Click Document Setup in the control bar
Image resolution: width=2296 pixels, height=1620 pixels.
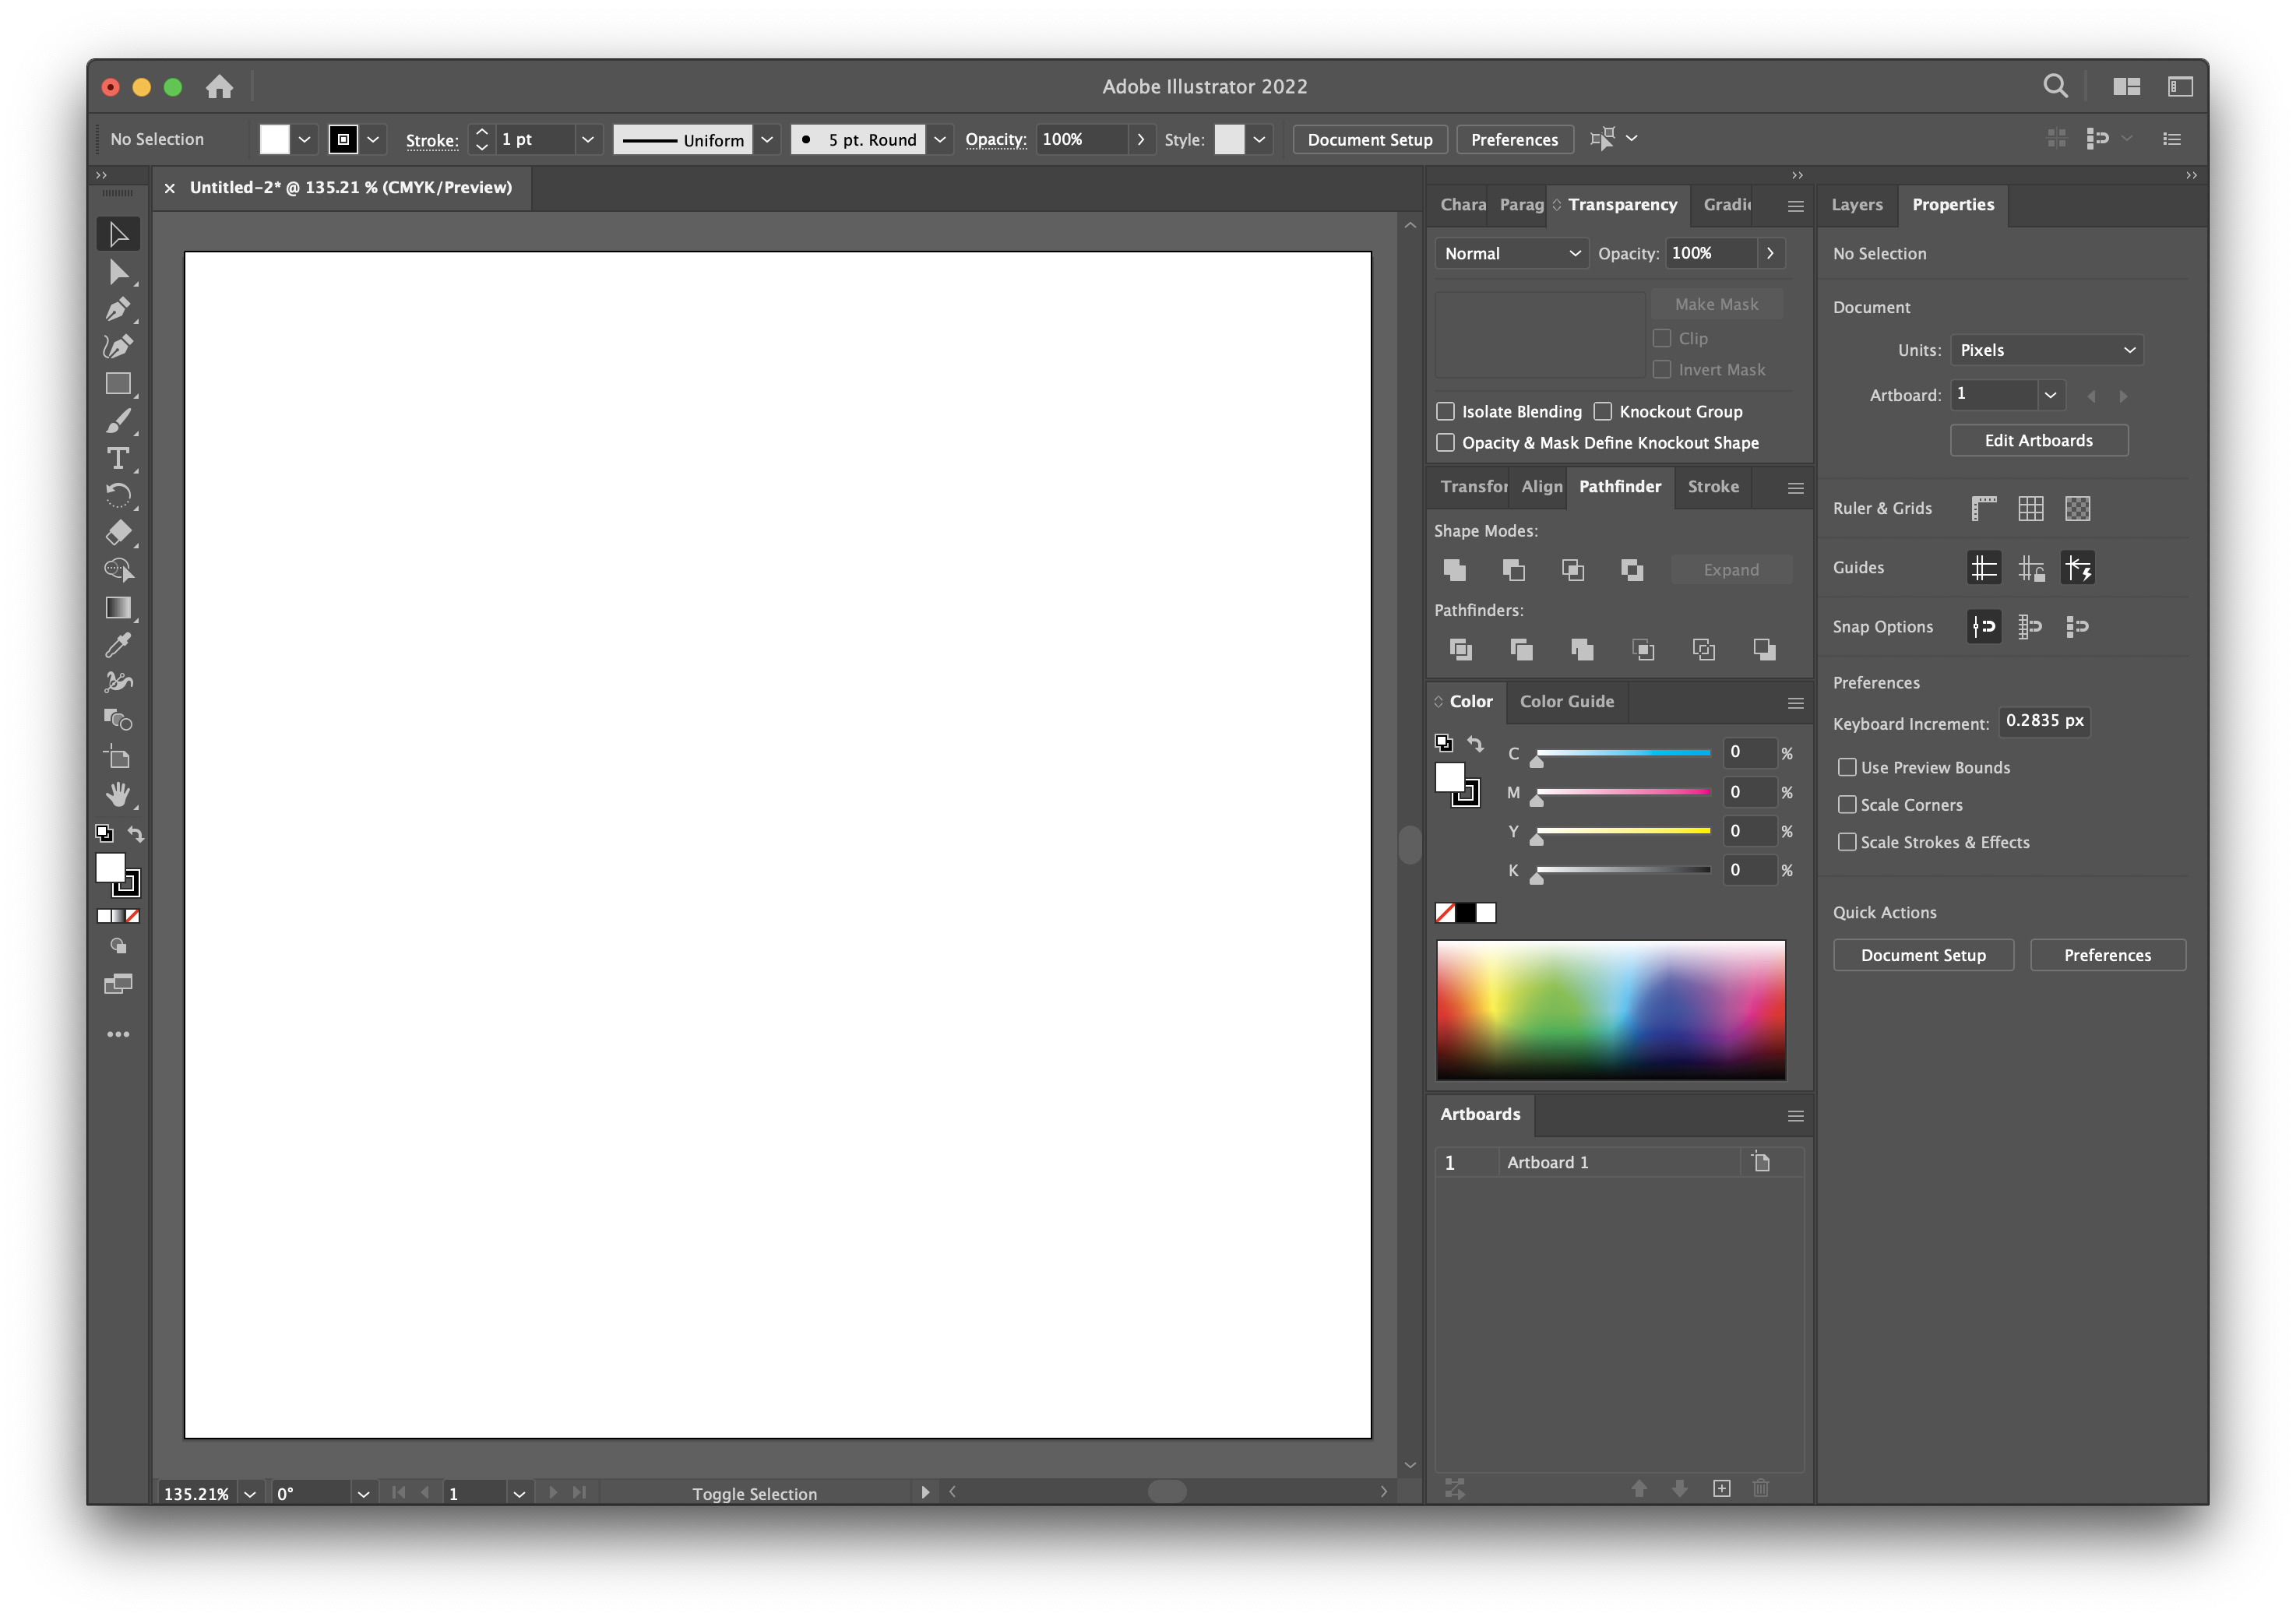pyautogui.click(x=1369, y=139)
